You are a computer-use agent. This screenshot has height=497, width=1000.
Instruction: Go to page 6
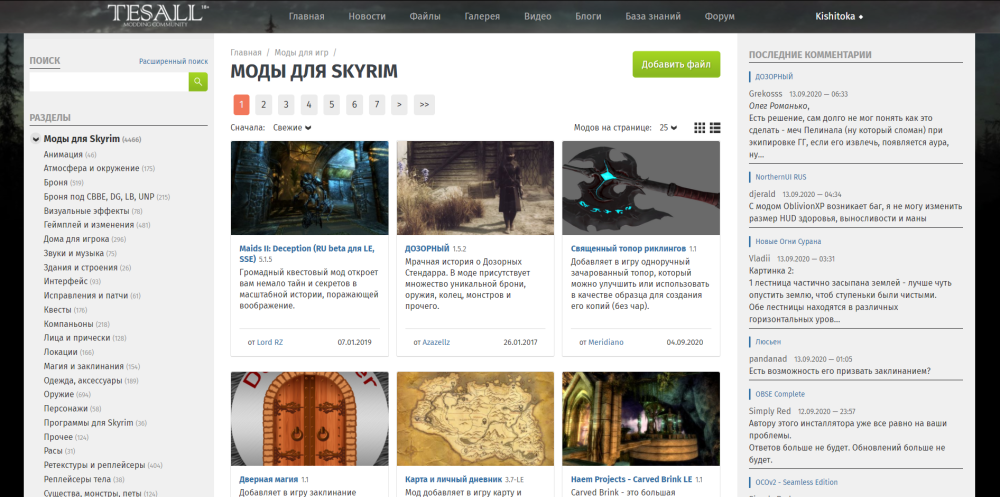click(354, 104)
